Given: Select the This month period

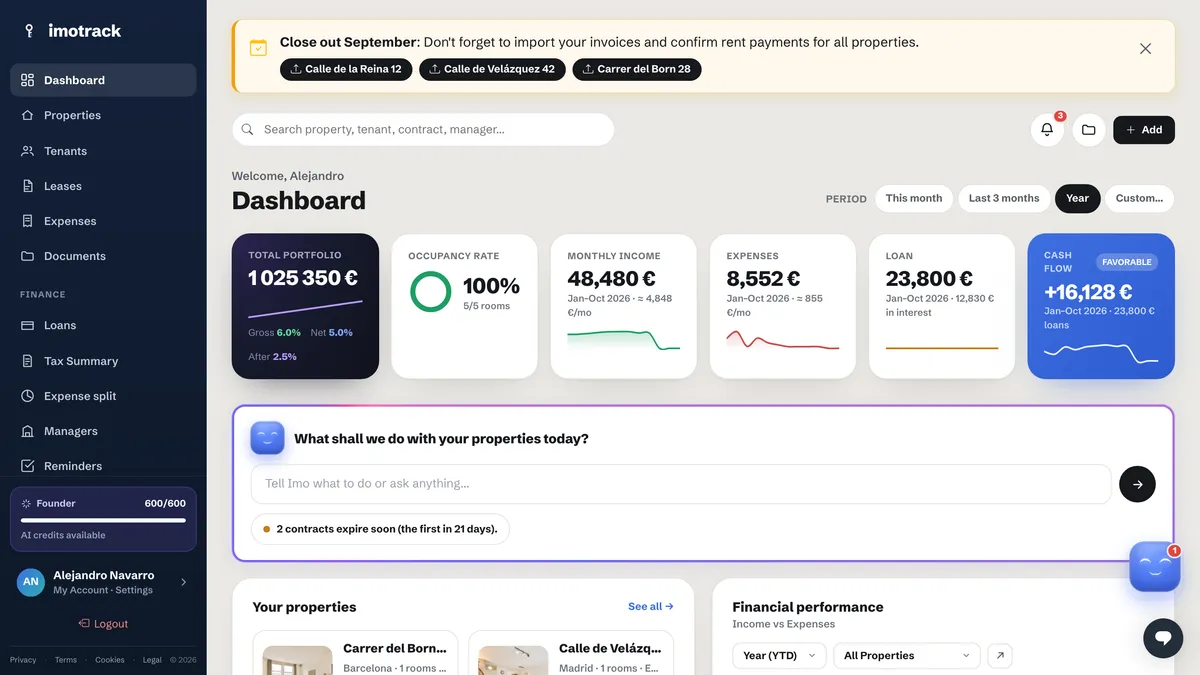Looking at the screenshot, I should click(x=914, y=198).
